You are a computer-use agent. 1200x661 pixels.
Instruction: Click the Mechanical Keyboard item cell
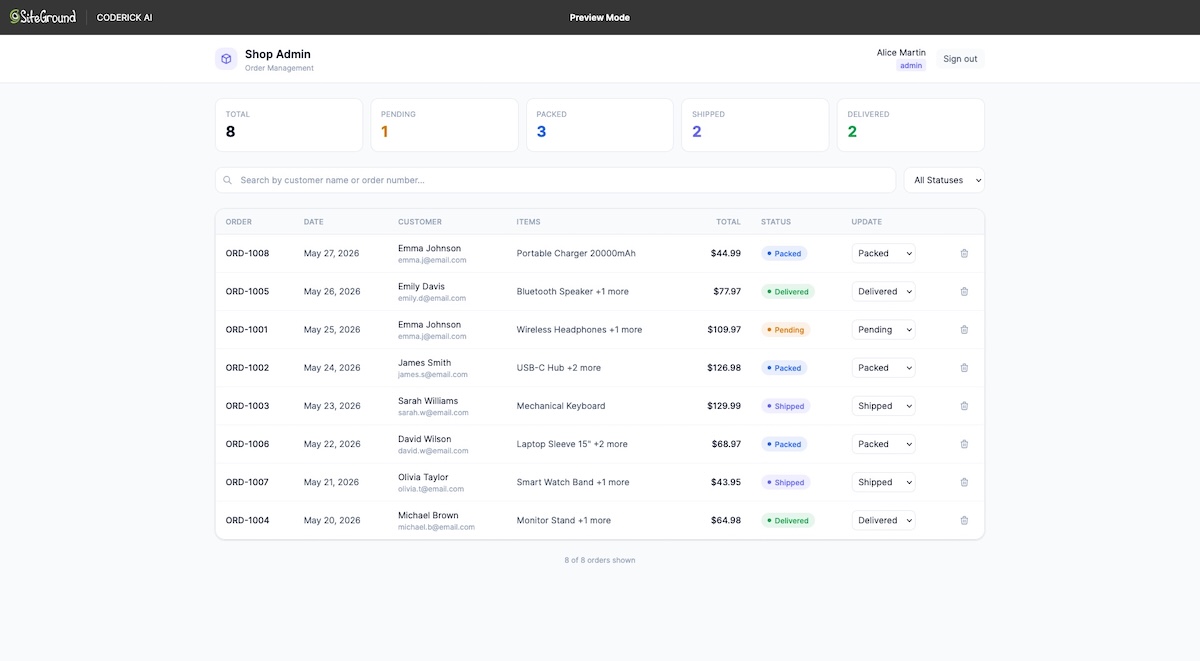coord(561,406)
